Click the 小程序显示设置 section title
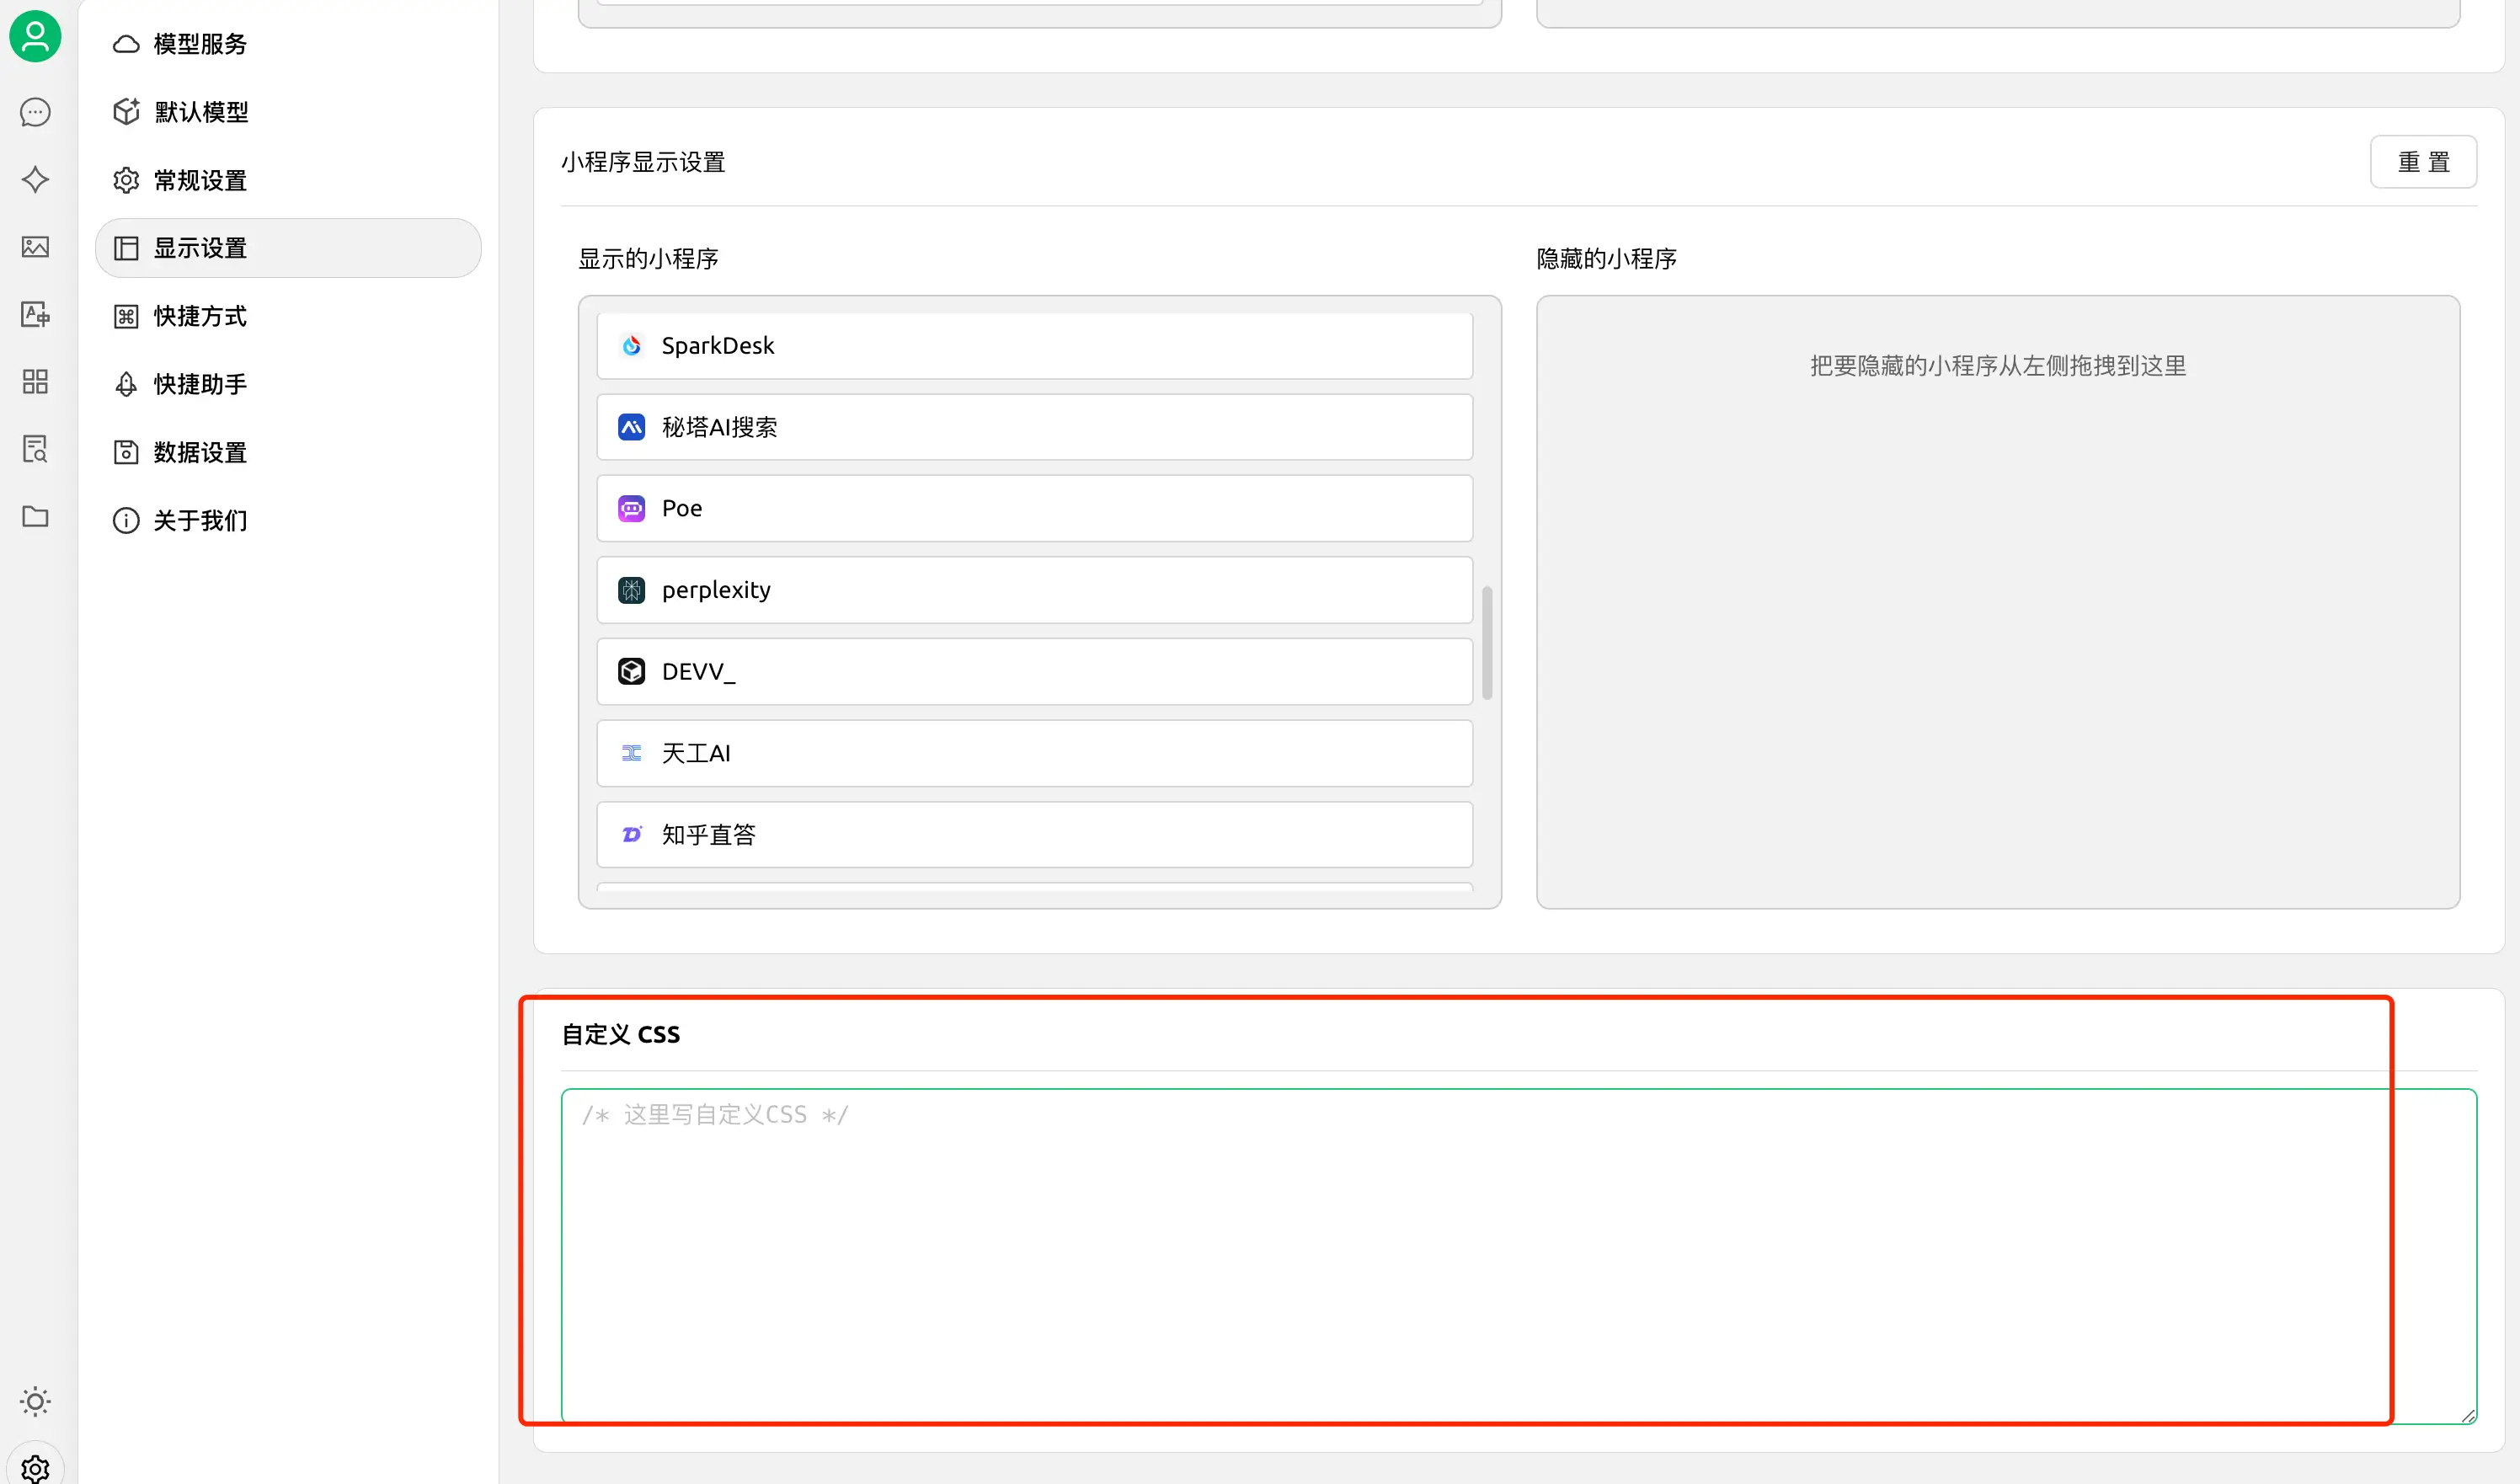The width and height of the screenshot is (2520, 1484). tap(643, 162)
